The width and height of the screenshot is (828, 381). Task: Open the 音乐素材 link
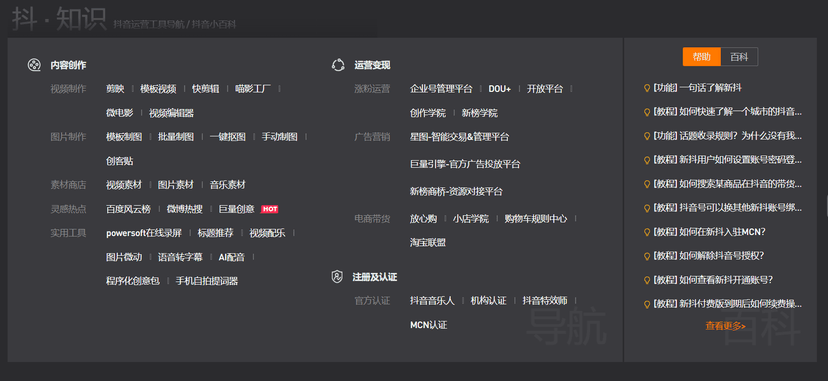(x=228, y=185)
